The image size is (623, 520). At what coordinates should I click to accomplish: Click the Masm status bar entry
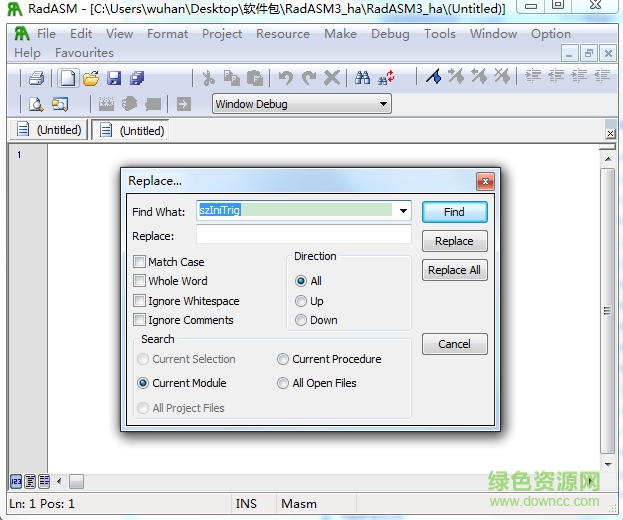pyautogui.click(x=299, y=504)
